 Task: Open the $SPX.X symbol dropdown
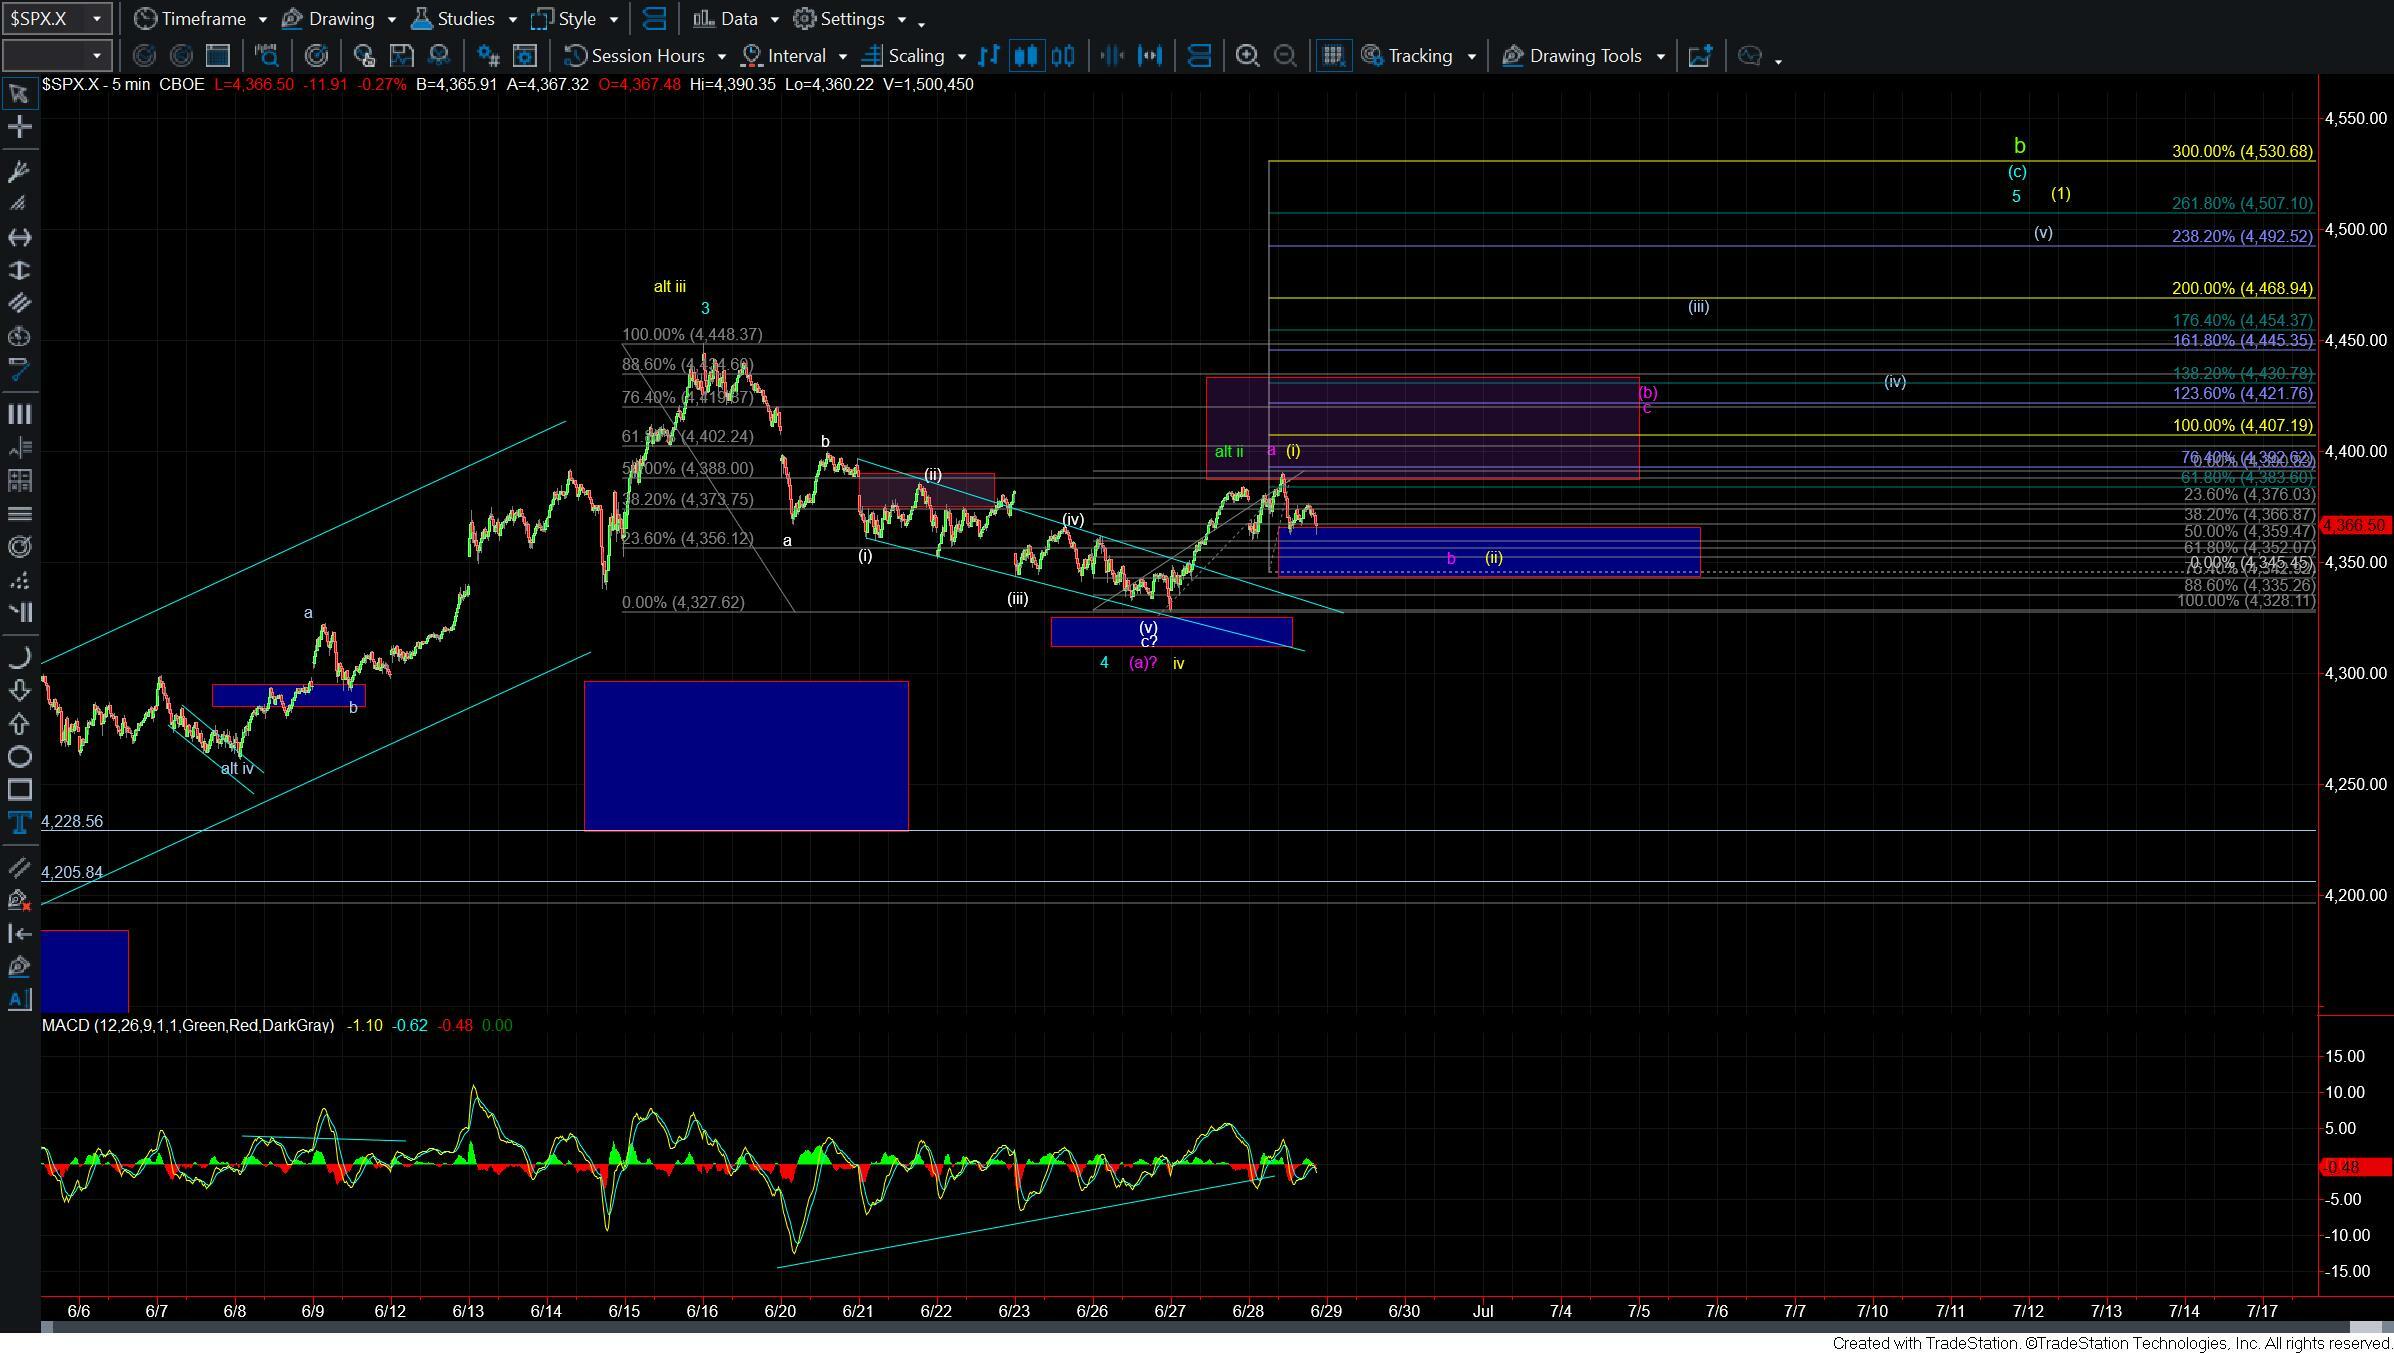click(96, 19)
